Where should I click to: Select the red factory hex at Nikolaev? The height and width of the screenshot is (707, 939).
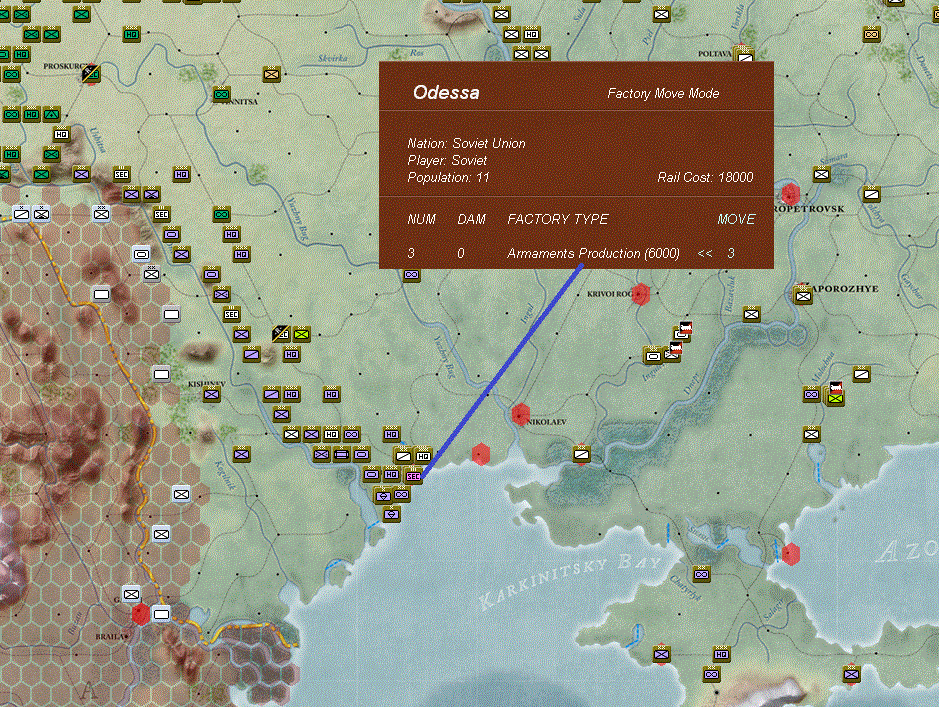520,414
